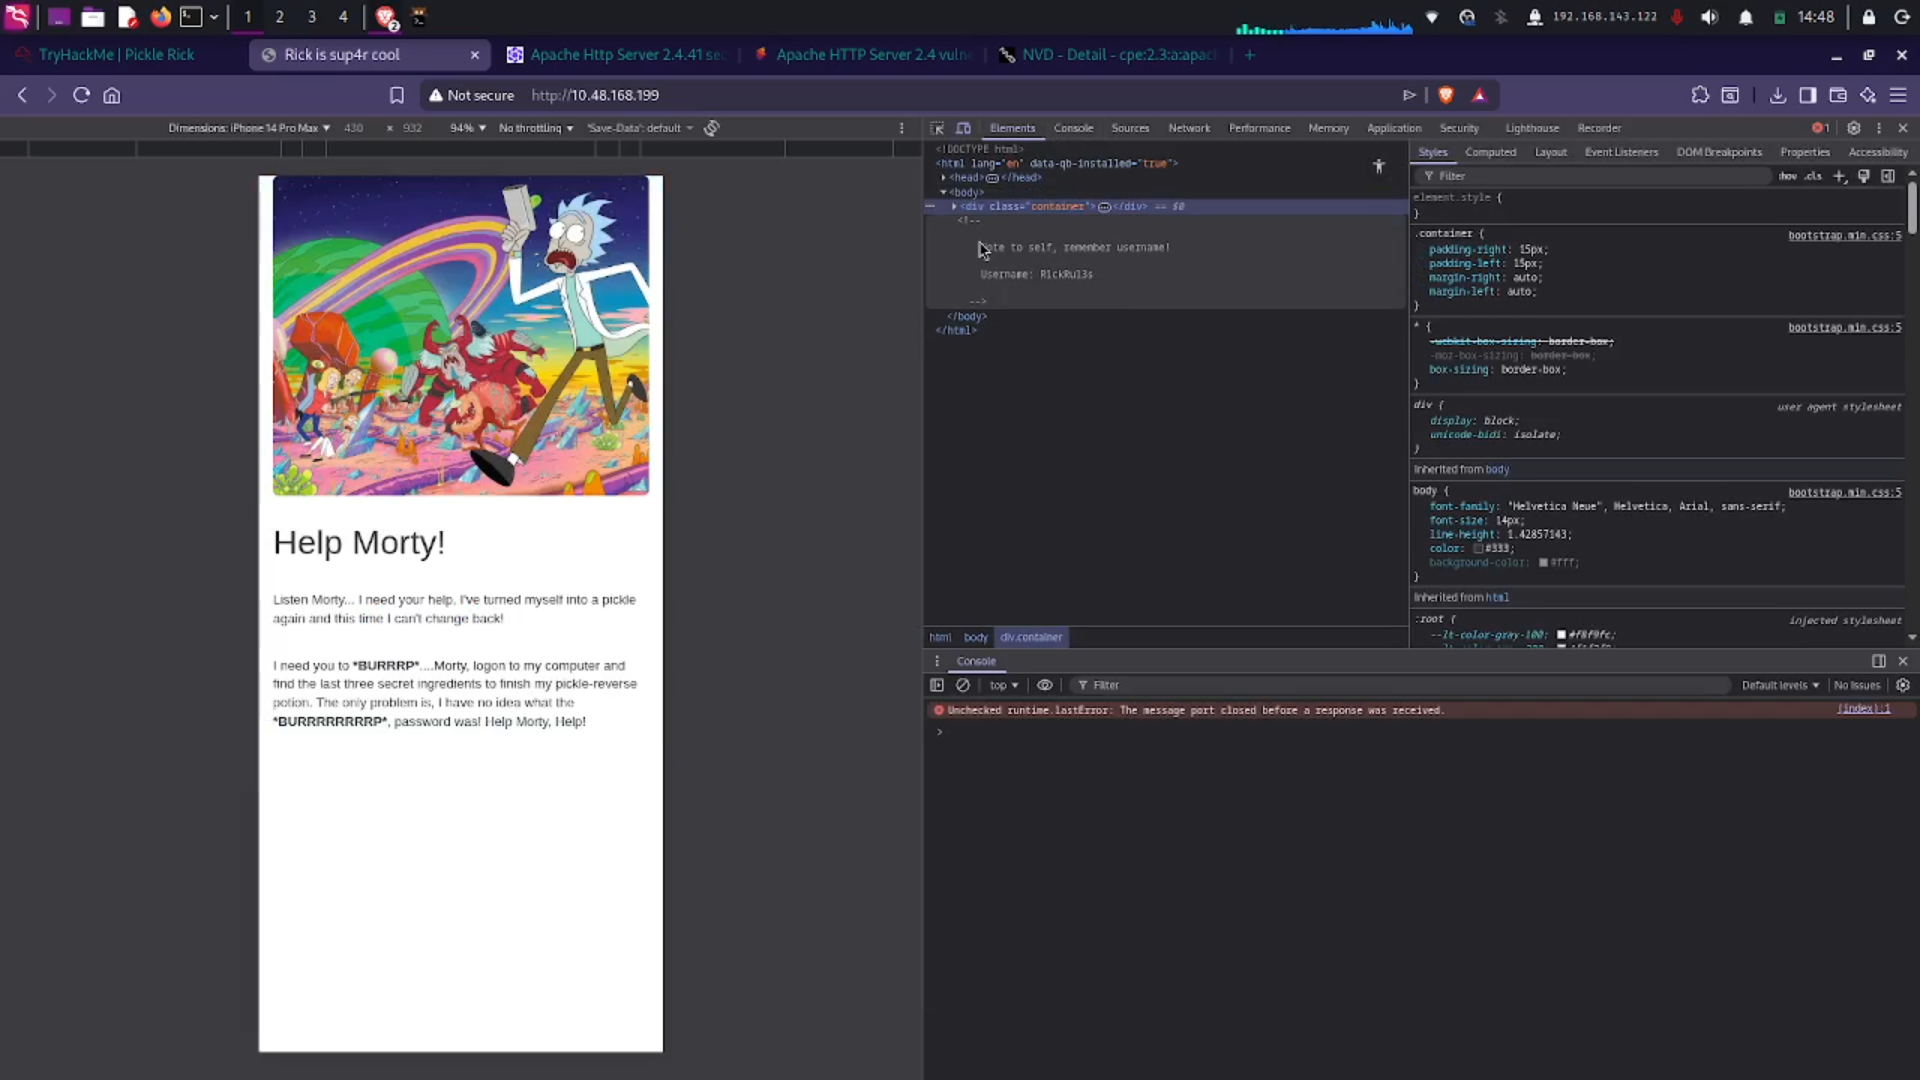Open the console top context dropdown
1920x1080 pixels.
click(1004, 685)
